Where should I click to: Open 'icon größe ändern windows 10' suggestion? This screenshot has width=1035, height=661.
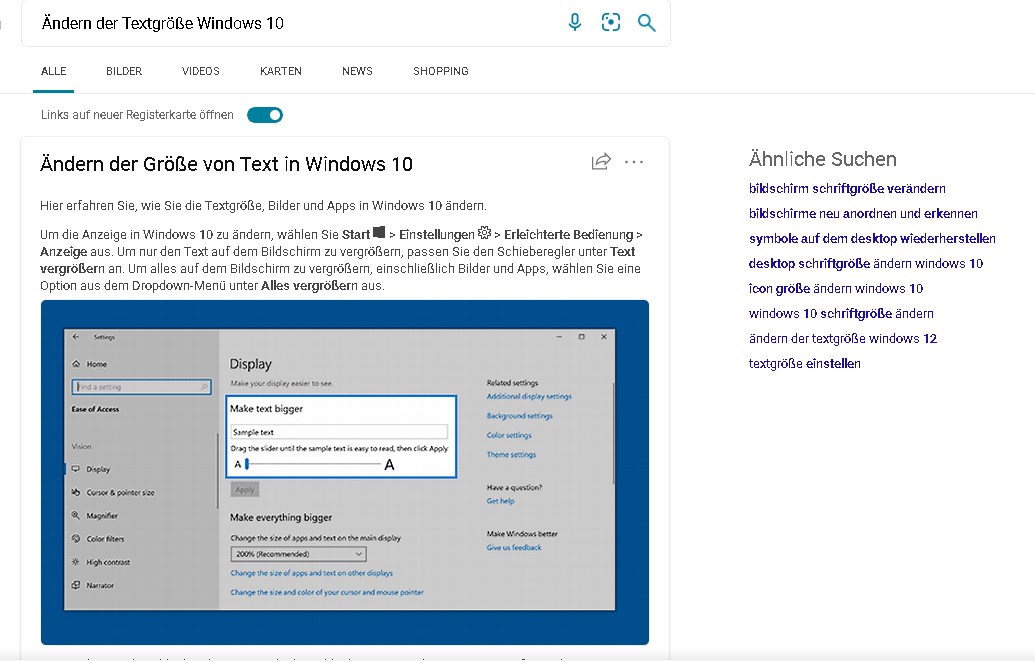click(836, 288)
